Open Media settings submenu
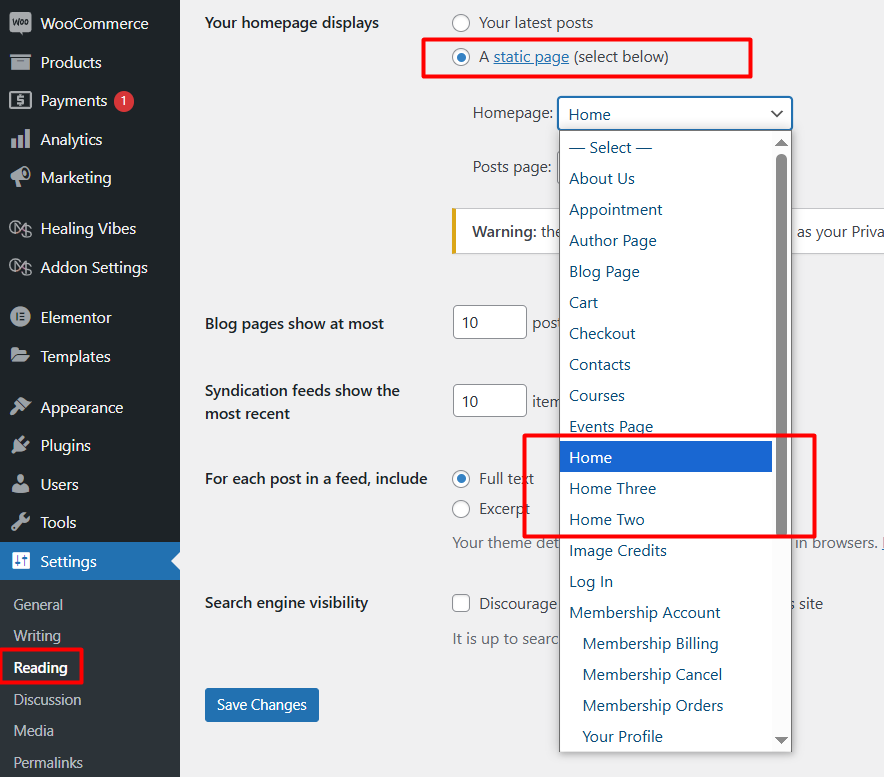The image size is (884, 777). click(34, 731)
